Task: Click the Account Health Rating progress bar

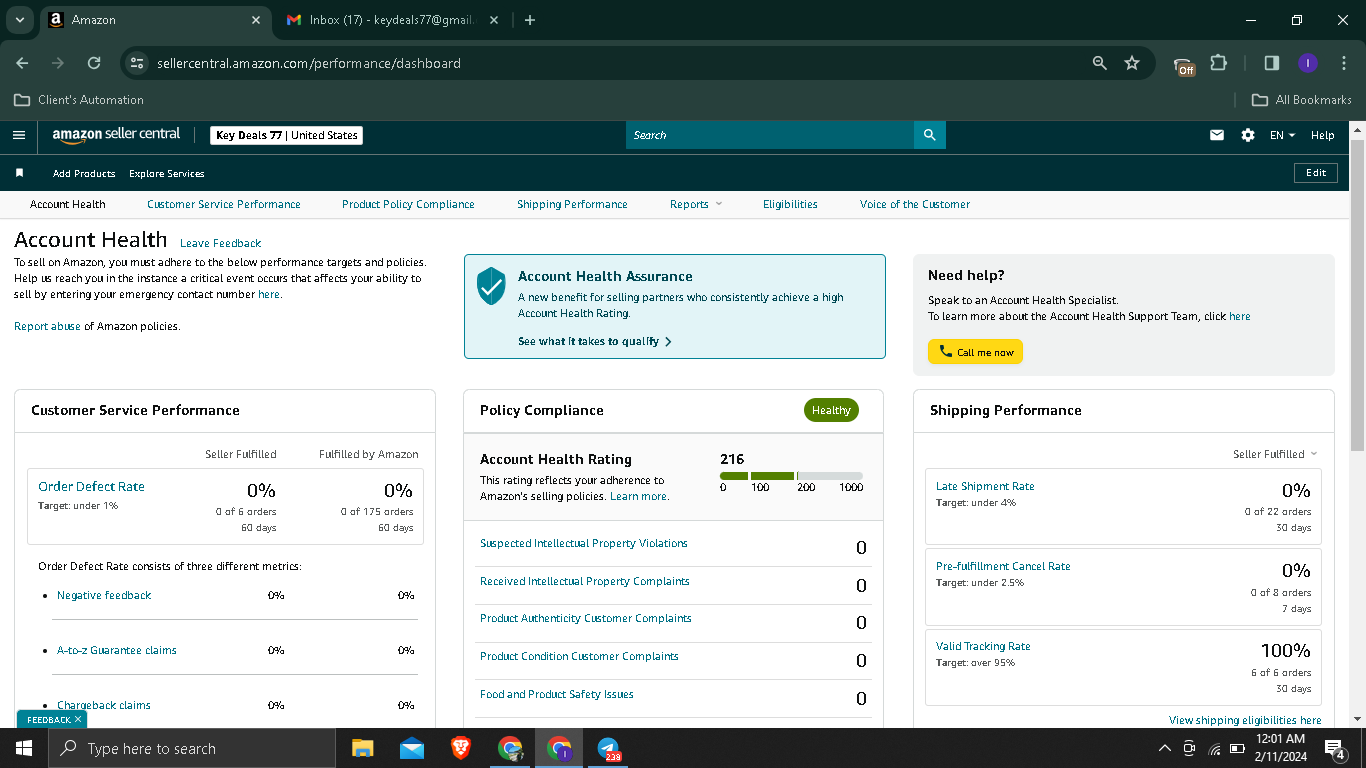Action: (x=791, y=476)
